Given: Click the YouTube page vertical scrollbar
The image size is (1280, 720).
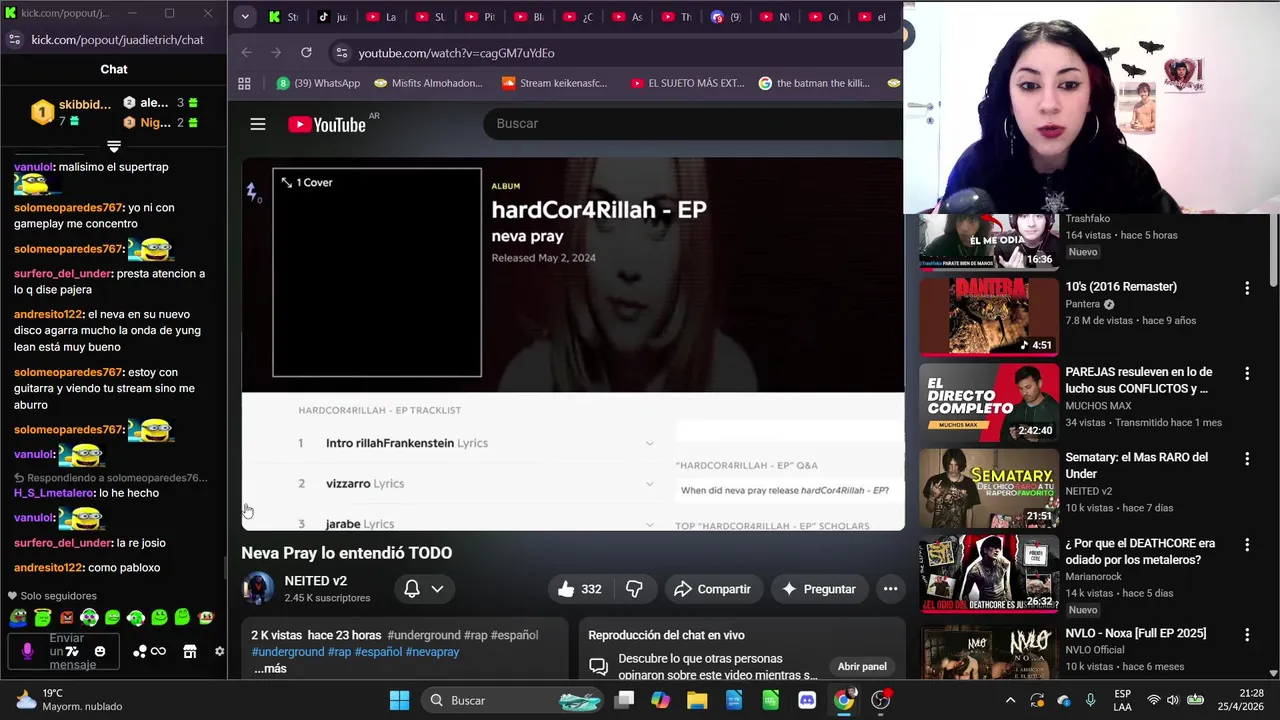Looking at the screenshot, I should (1273, 250).
